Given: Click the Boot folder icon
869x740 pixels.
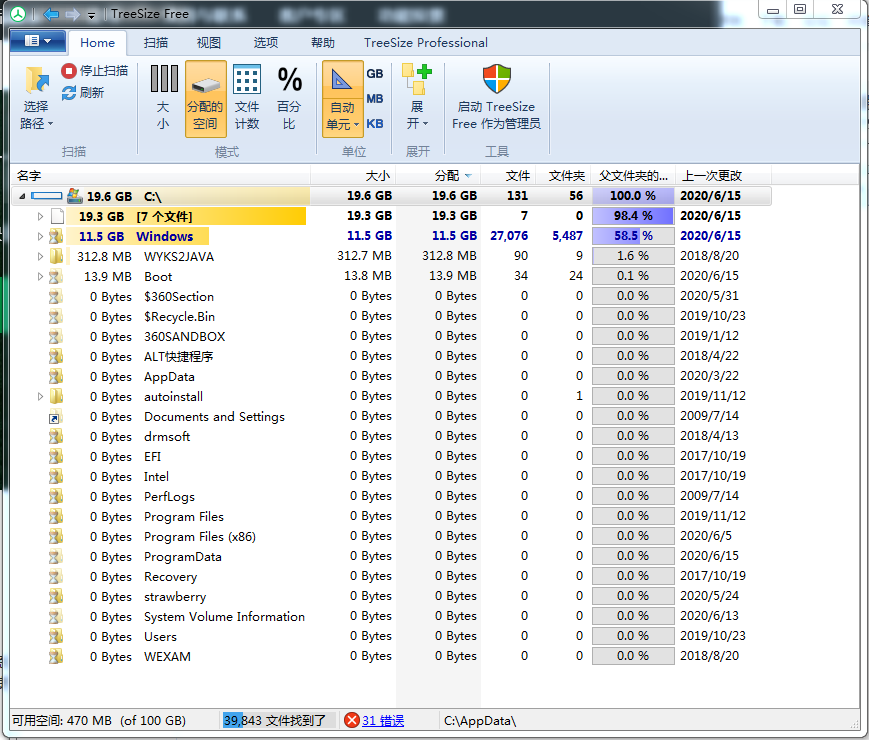Looking at the screenshot, I should (x=55, y=276).
